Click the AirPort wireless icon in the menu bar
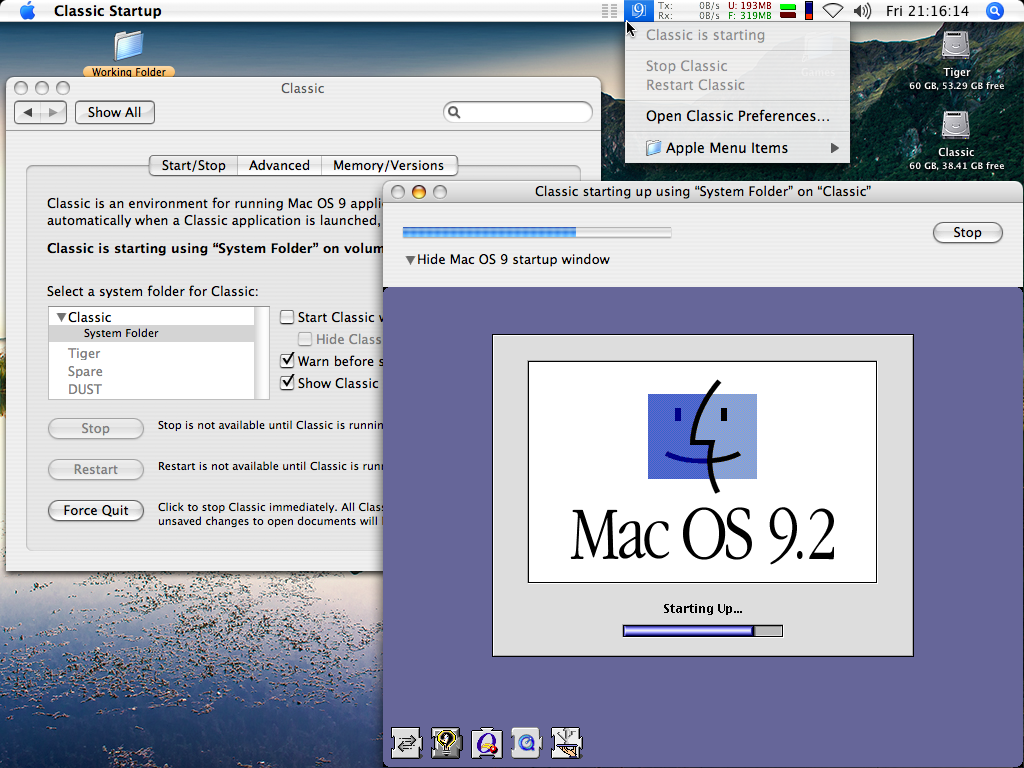Image resolution: width=1024 pixels, height=768 pixels. point(833,10)
